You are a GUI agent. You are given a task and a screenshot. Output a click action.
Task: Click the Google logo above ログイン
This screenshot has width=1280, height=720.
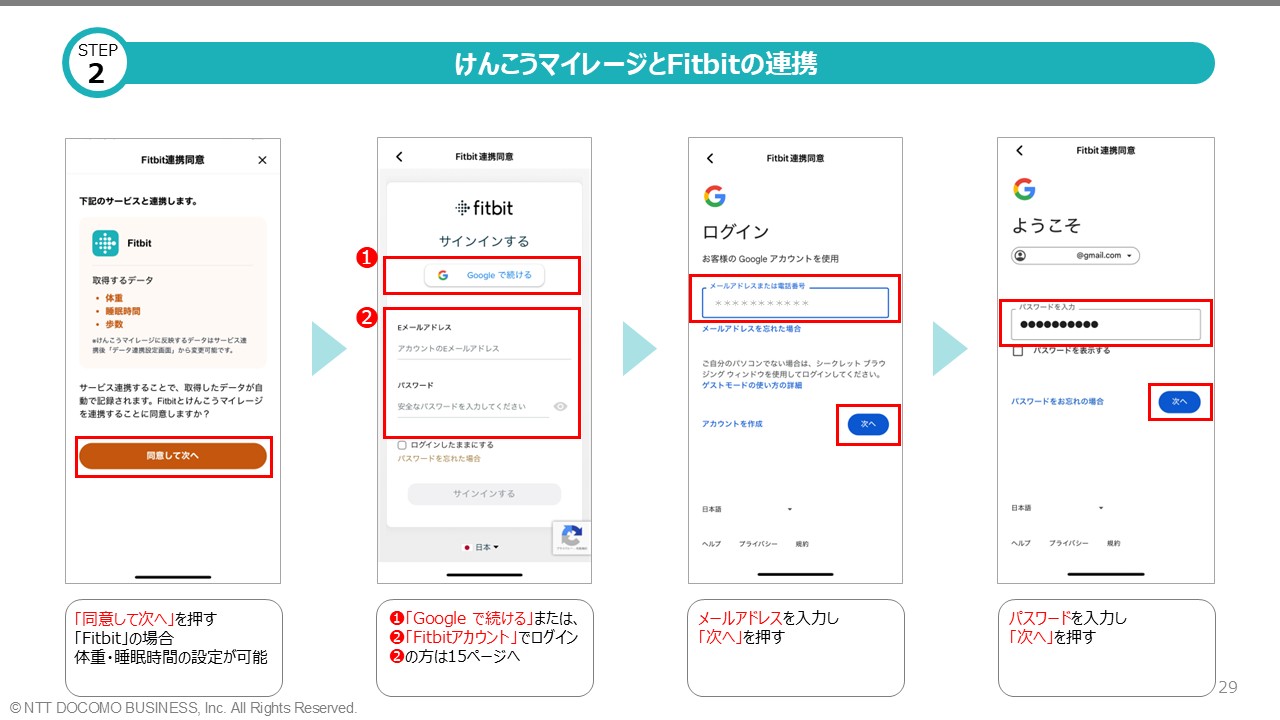click(714, 196)
